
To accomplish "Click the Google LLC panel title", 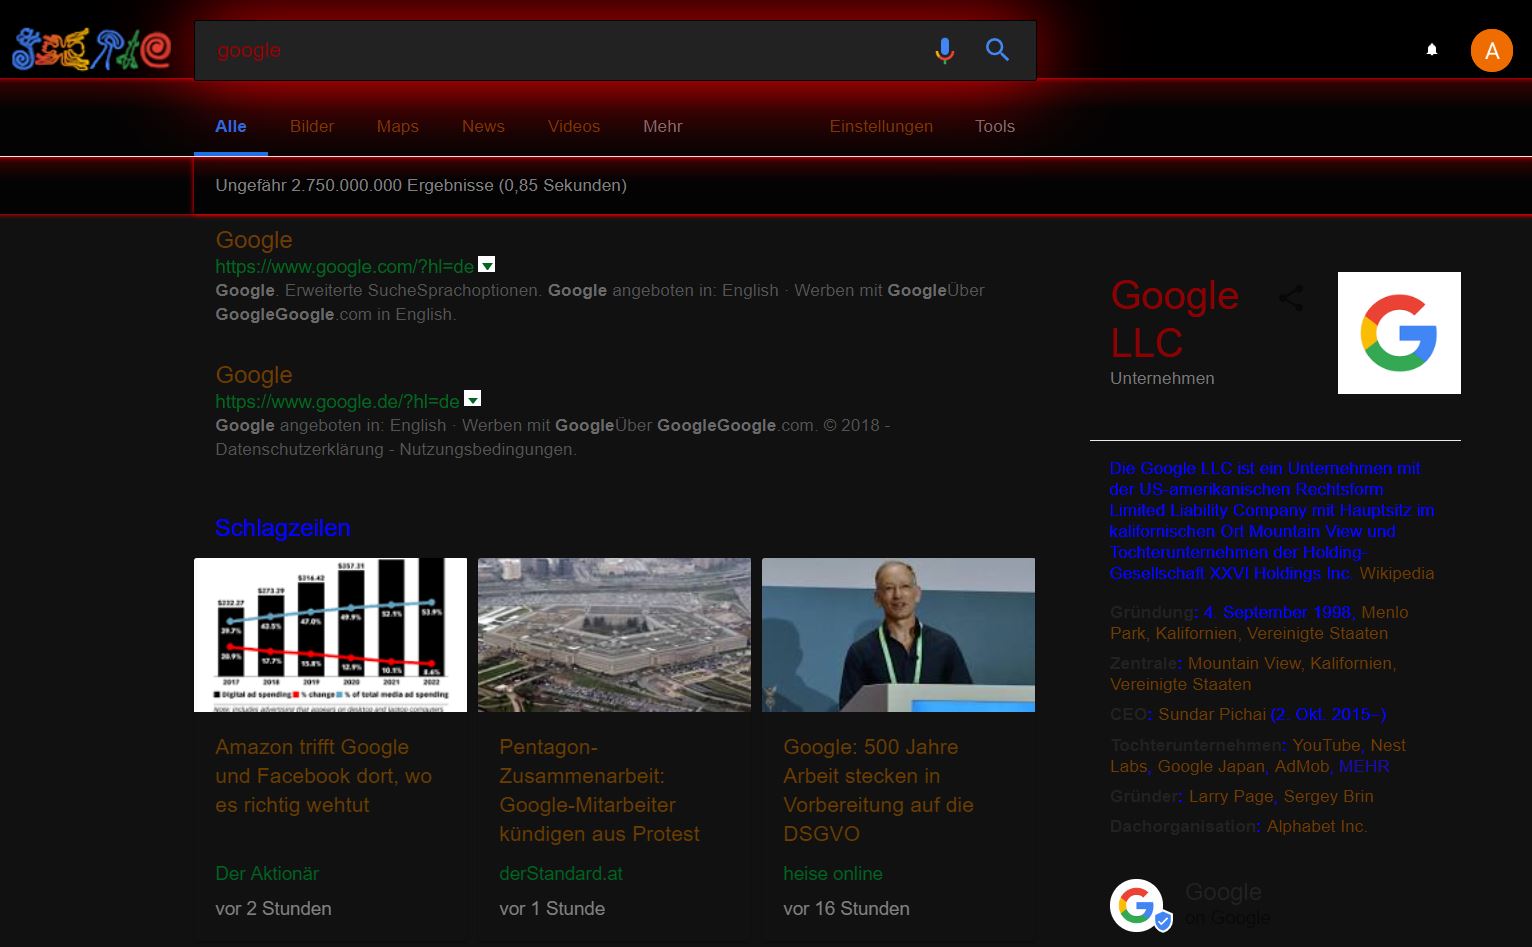I will [1175, 318].
